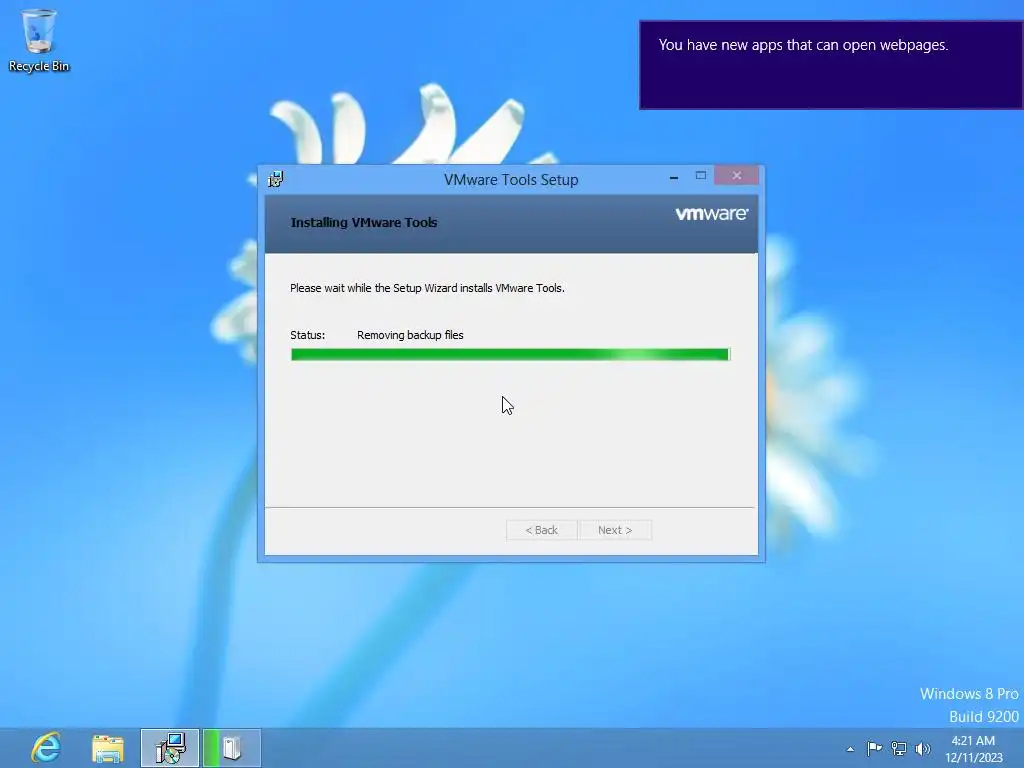Viewport: 1024px width, 768px height.
Task: Open the new apps webpages notification
Action: pos(831,65)
